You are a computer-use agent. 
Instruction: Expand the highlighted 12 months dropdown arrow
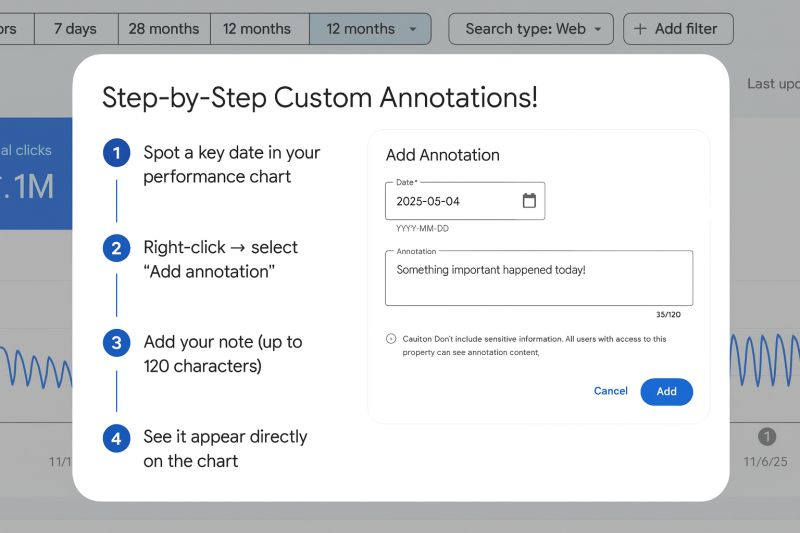(x=413, y=29)
